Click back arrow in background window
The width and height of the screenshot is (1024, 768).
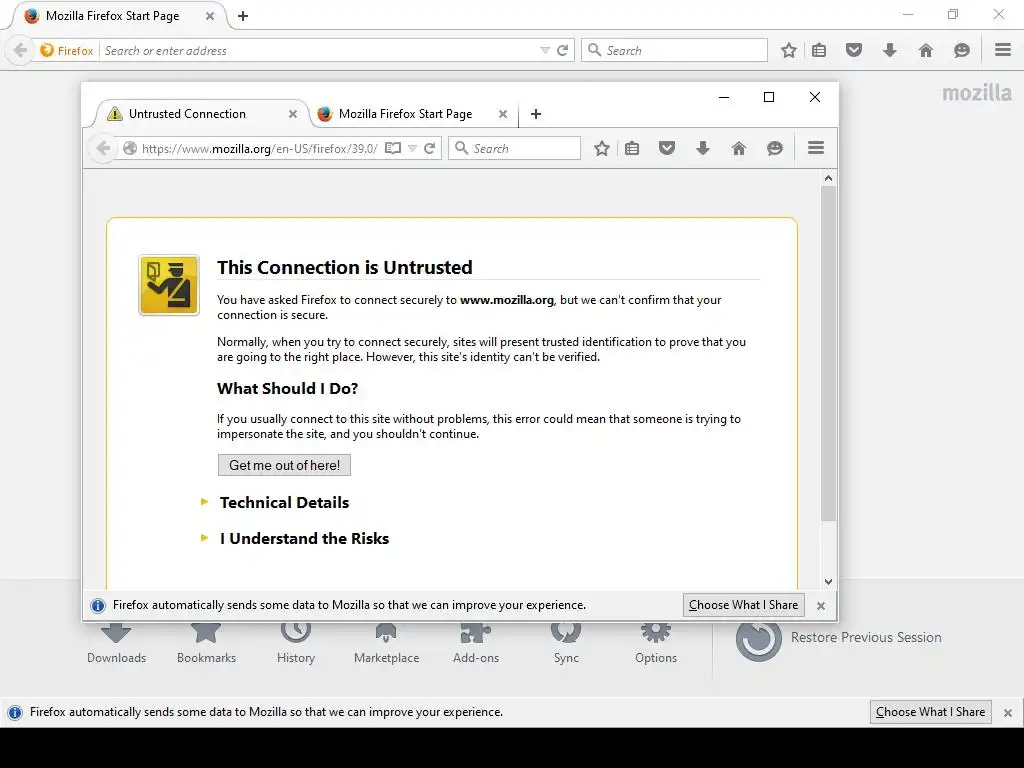click(20, 50)
